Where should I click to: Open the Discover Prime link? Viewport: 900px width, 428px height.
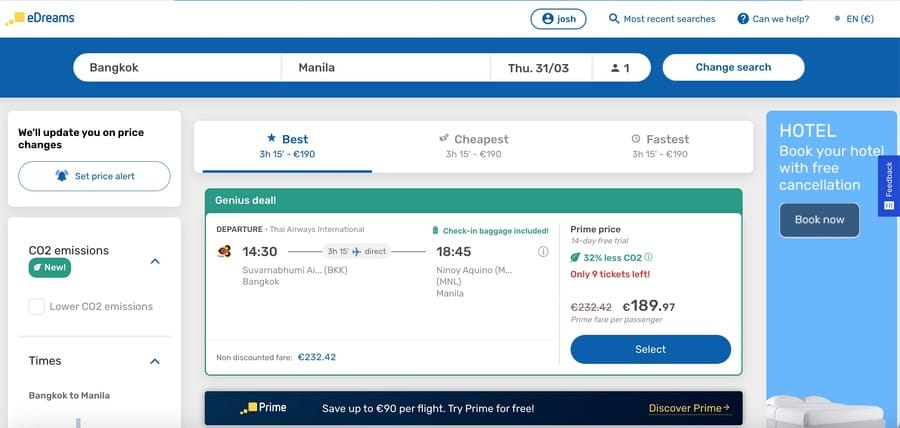[x=689, y=408]
